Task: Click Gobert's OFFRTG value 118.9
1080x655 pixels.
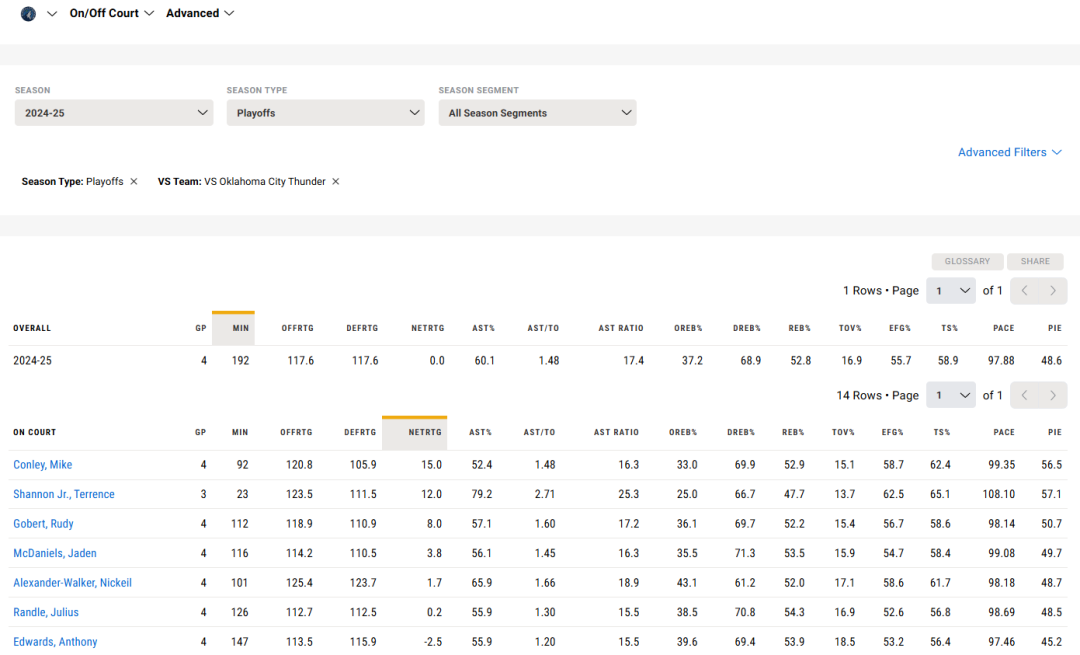Action: 300,524
